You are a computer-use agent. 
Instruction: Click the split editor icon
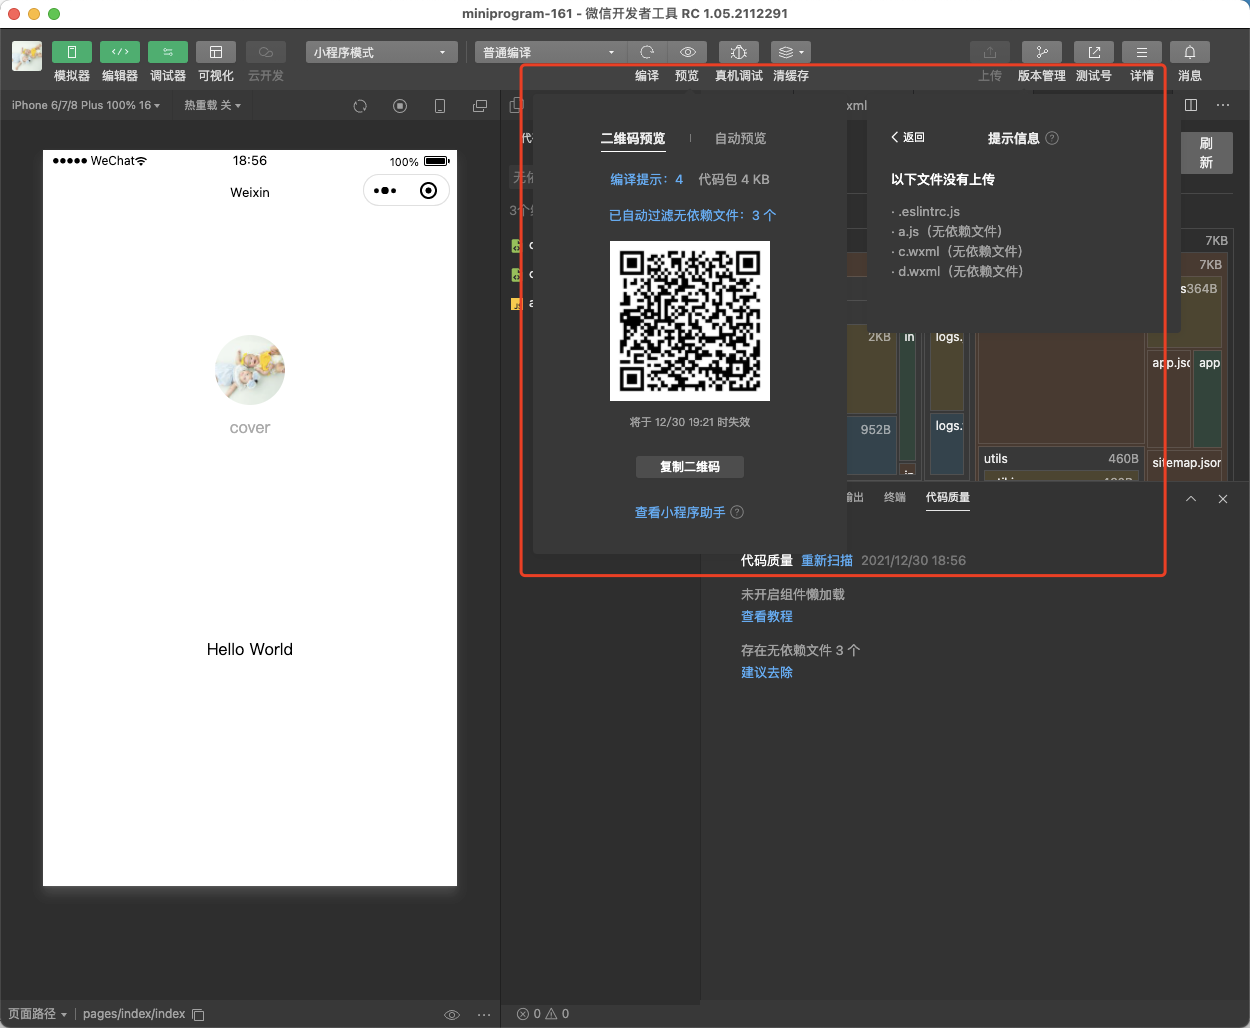1191,105
